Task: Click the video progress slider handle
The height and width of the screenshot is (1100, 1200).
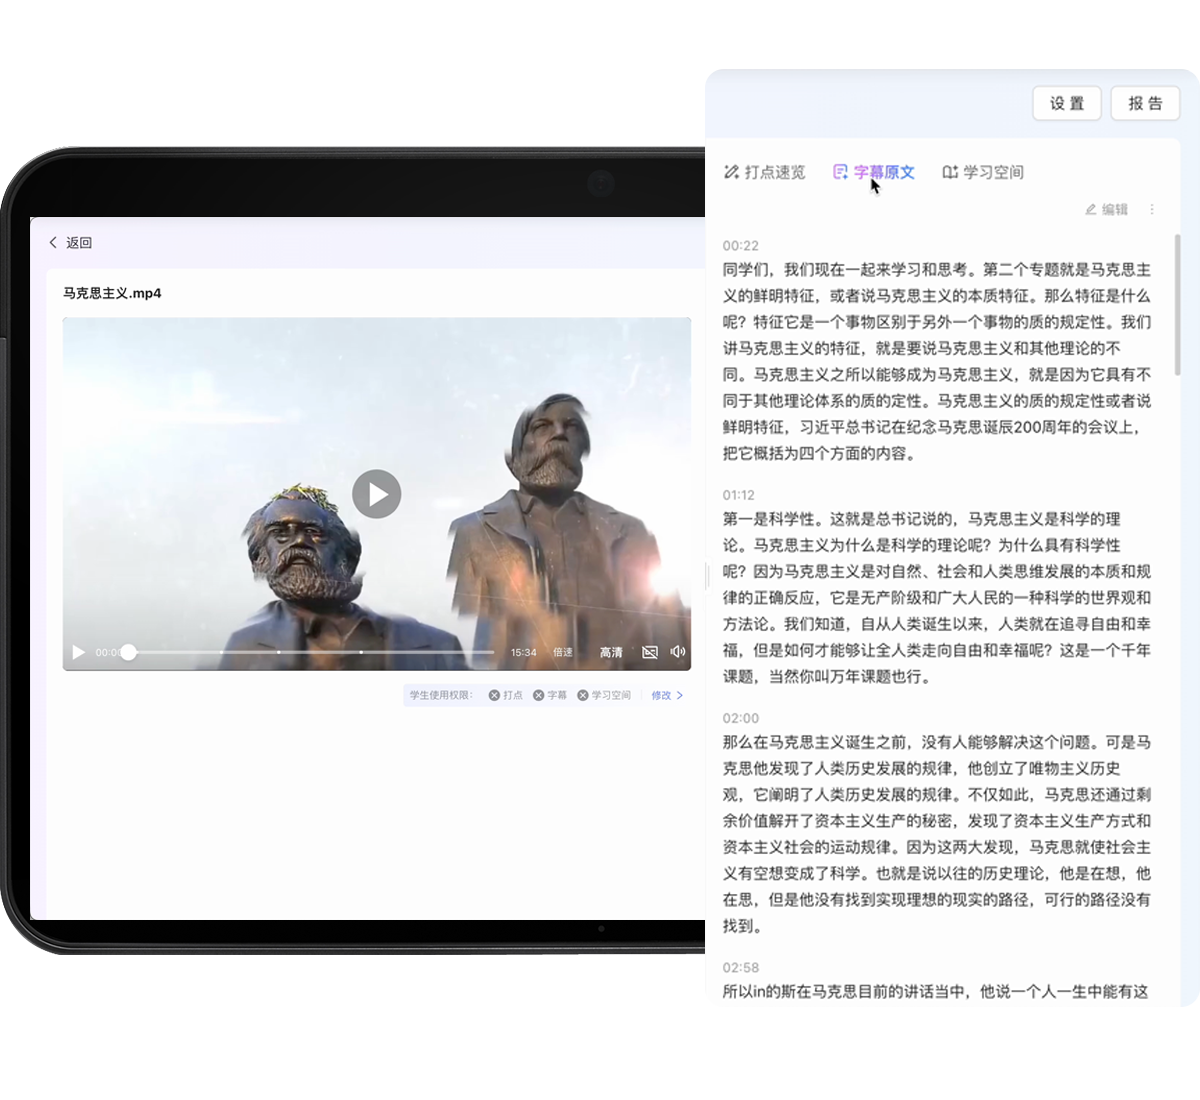Action: point(128,652)
